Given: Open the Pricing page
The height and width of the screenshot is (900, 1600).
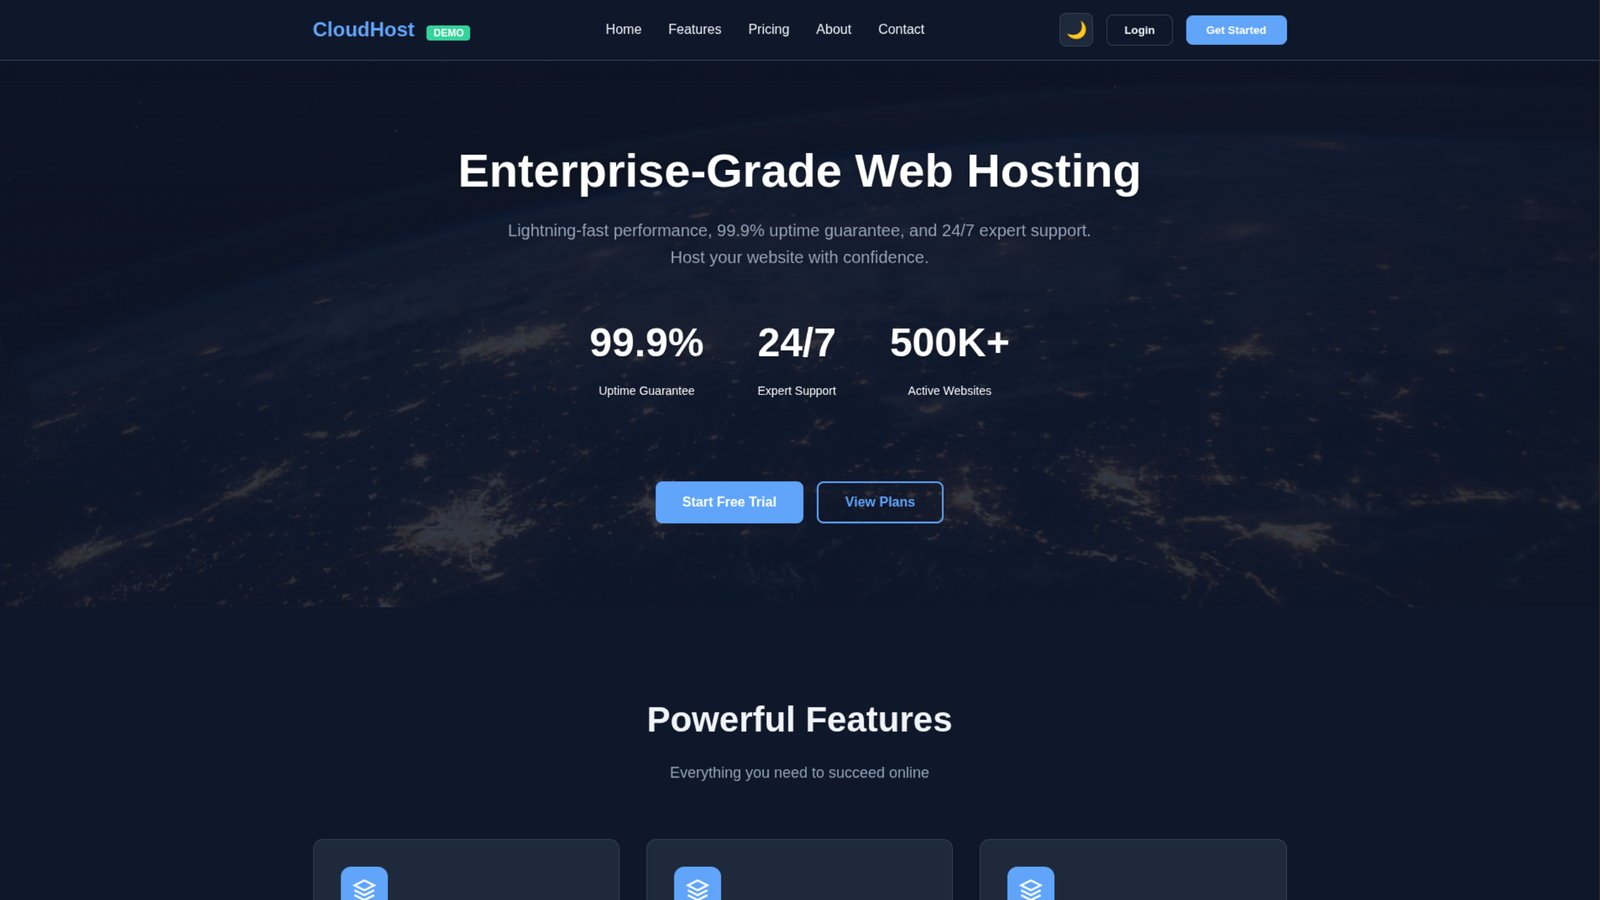Looking at the screenshot, I should point(768,29).
